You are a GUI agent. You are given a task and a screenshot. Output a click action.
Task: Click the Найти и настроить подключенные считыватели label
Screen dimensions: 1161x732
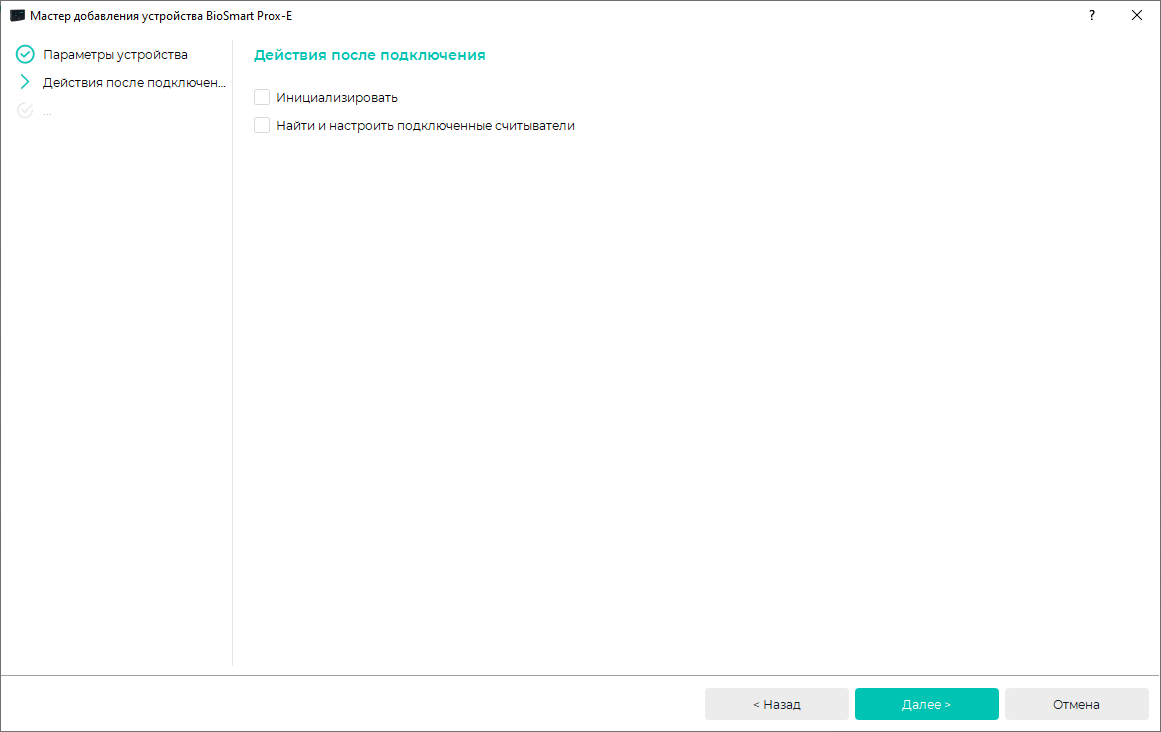tap(426, 126)
